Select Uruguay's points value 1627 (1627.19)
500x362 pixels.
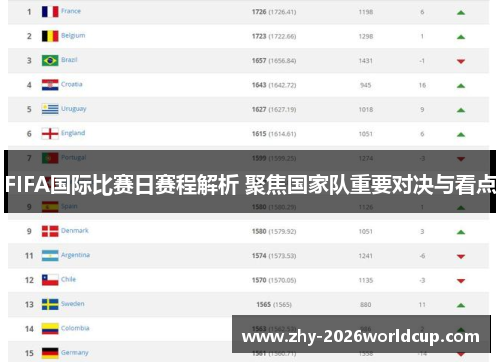coord(274,109)
